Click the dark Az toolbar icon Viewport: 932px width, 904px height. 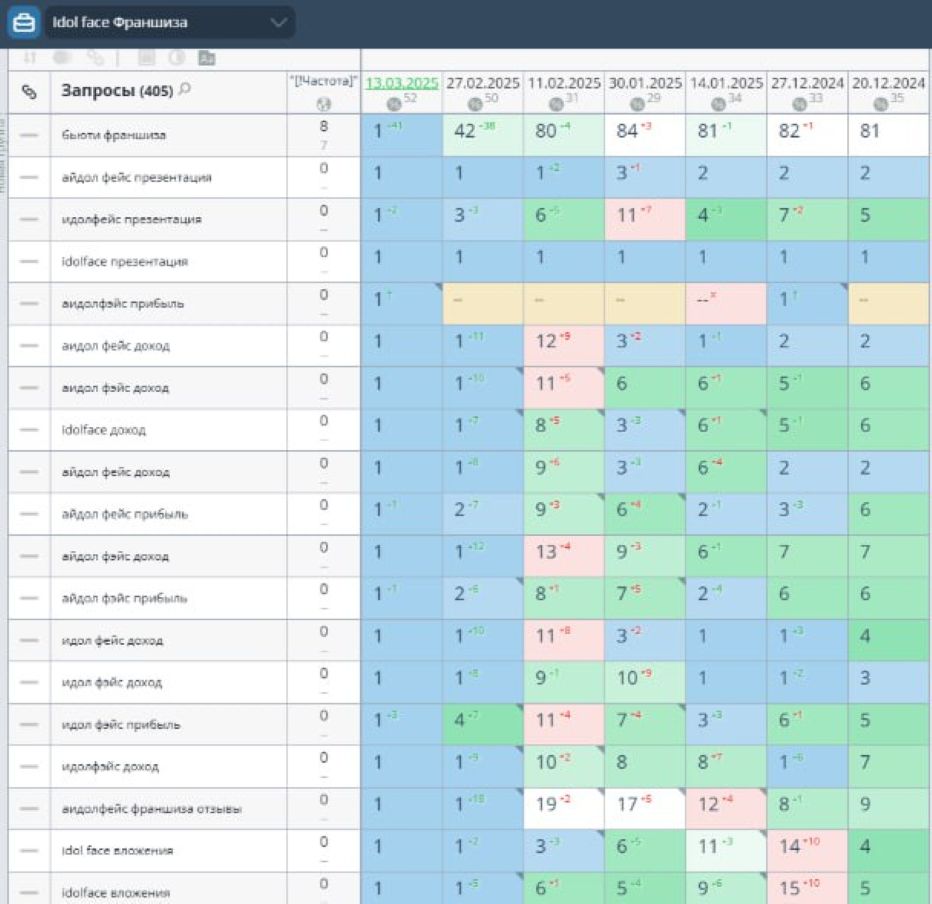pos(207,58)
